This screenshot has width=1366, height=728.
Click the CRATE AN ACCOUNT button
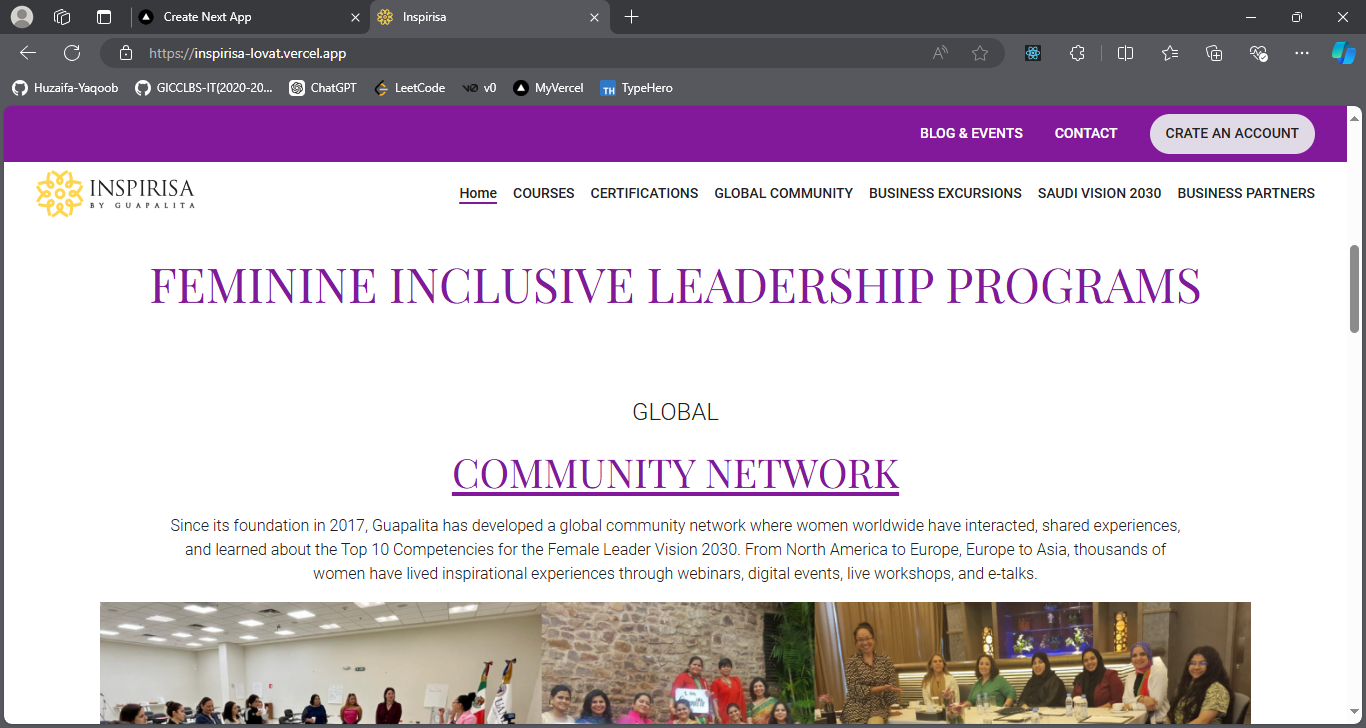point(1232,134)
